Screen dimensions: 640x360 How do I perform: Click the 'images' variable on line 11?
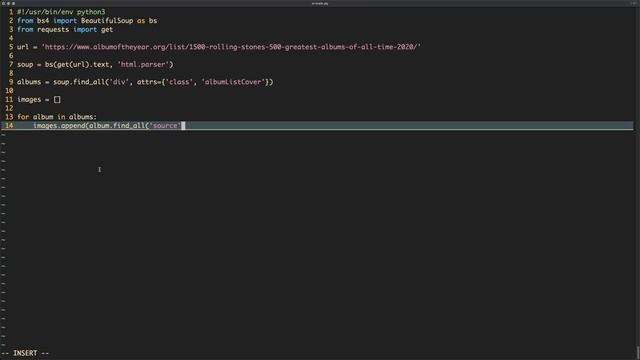(x=29, y=100)
